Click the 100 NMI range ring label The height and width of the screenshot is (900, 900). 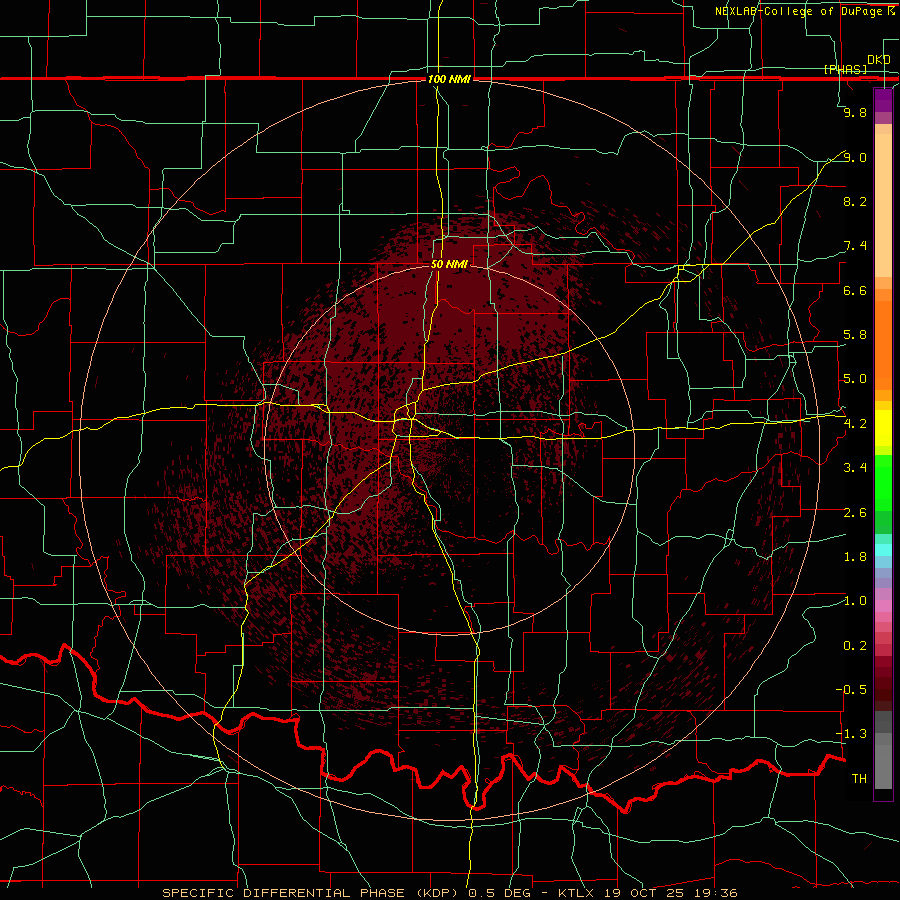[449, 79]
